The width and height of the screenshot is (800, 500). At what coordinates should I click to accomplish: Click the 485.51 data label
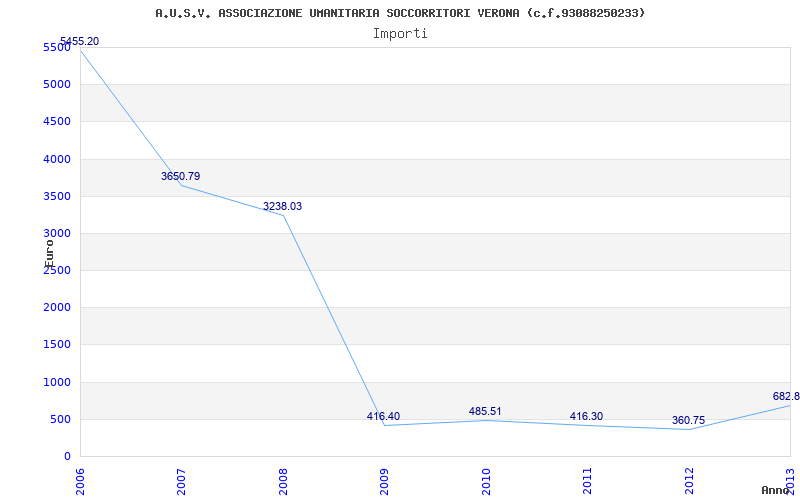click(485, 411)
